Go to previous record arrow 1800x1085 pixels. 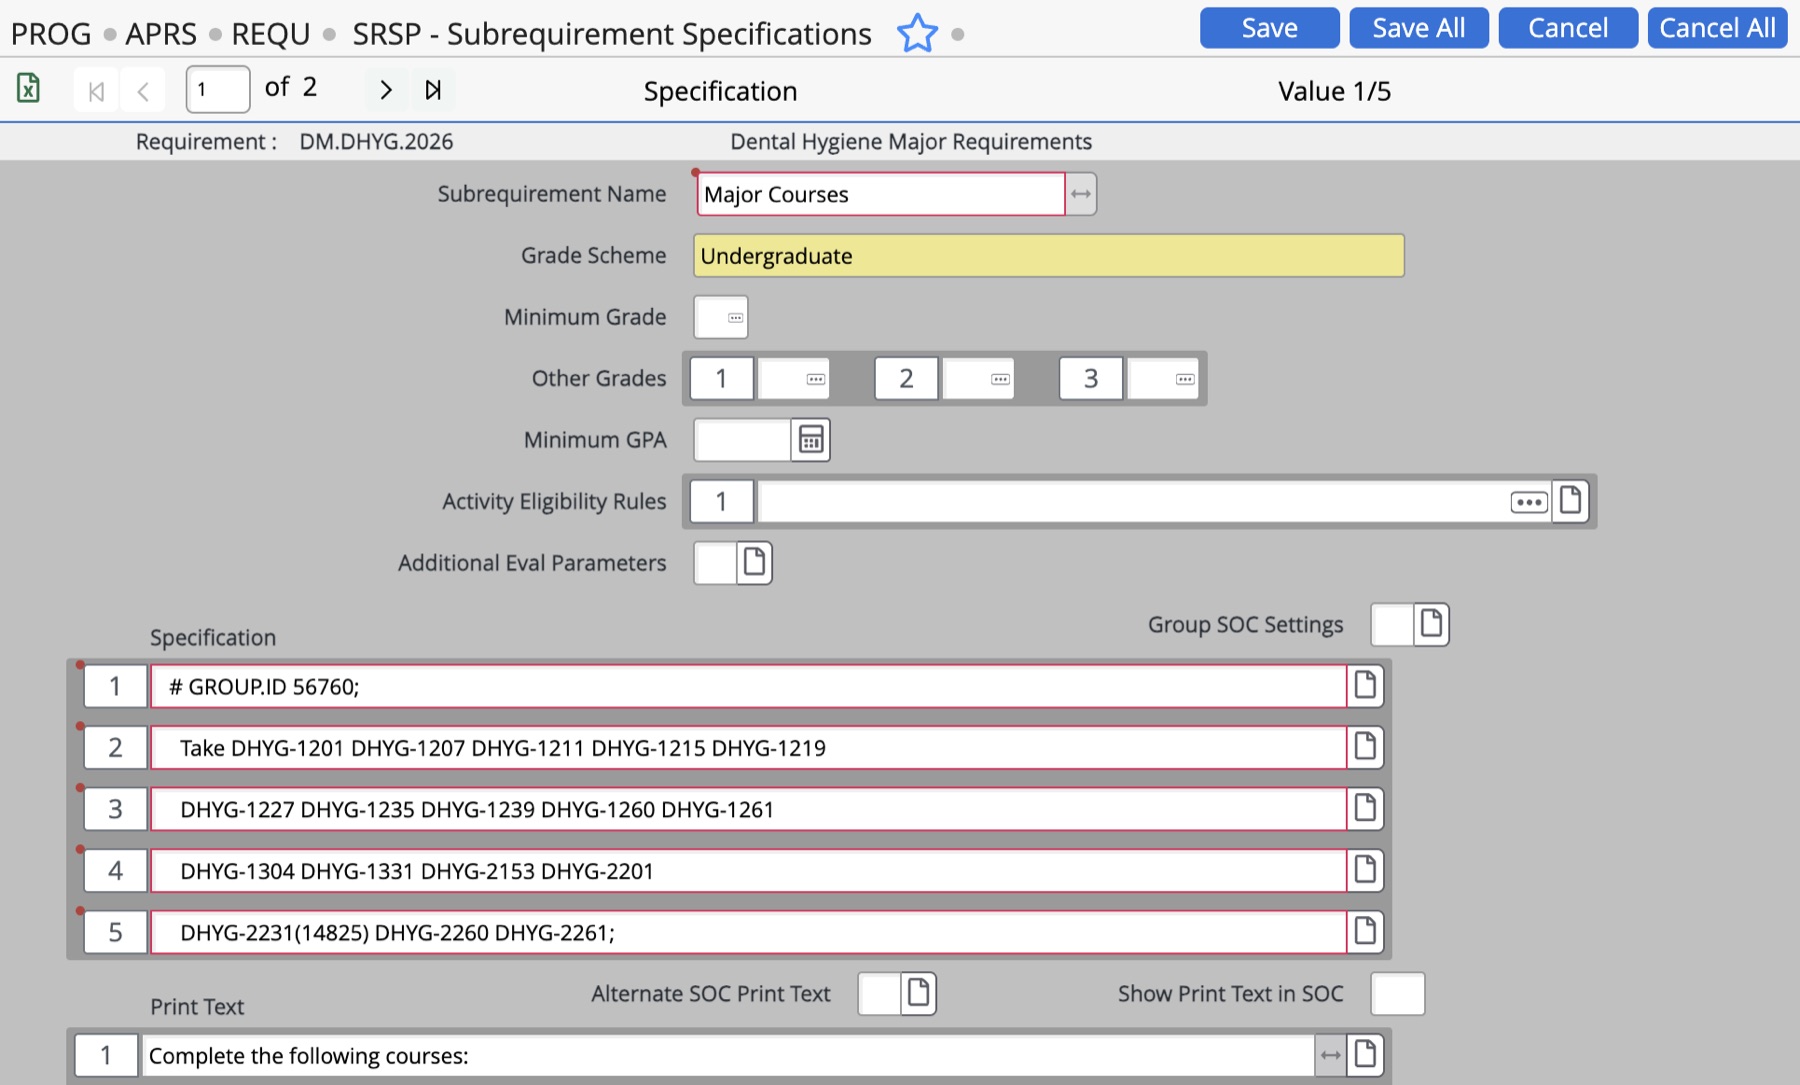tap(143, 91)
